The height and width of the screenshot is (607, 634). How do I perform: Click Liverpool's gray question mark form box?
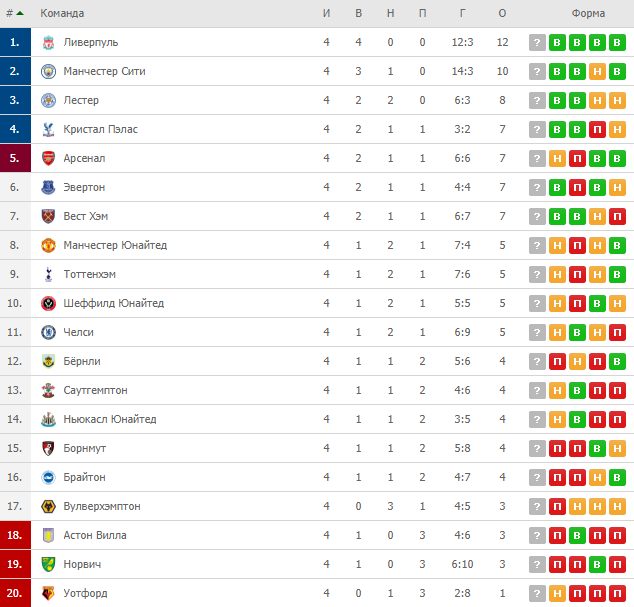point(538,42)
